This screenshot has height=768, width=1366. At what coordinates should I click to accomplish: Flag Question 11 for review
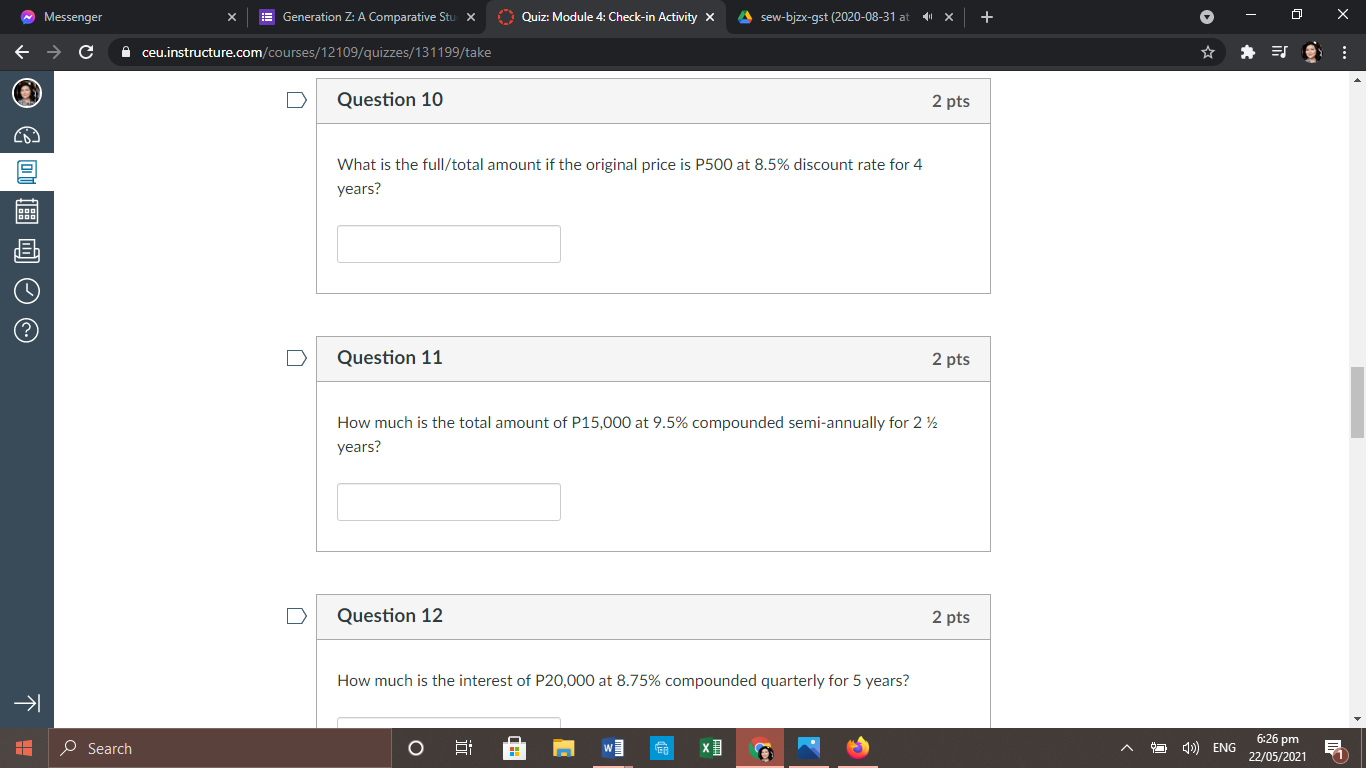pos(295,359)
